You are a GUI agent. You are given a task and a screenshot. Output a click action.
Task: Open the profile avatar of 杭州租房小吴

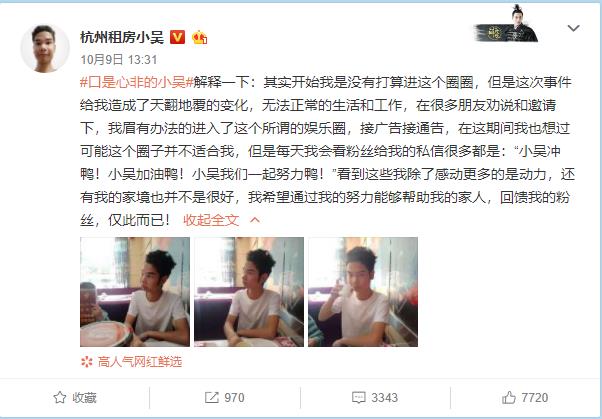tap(45, 48)
